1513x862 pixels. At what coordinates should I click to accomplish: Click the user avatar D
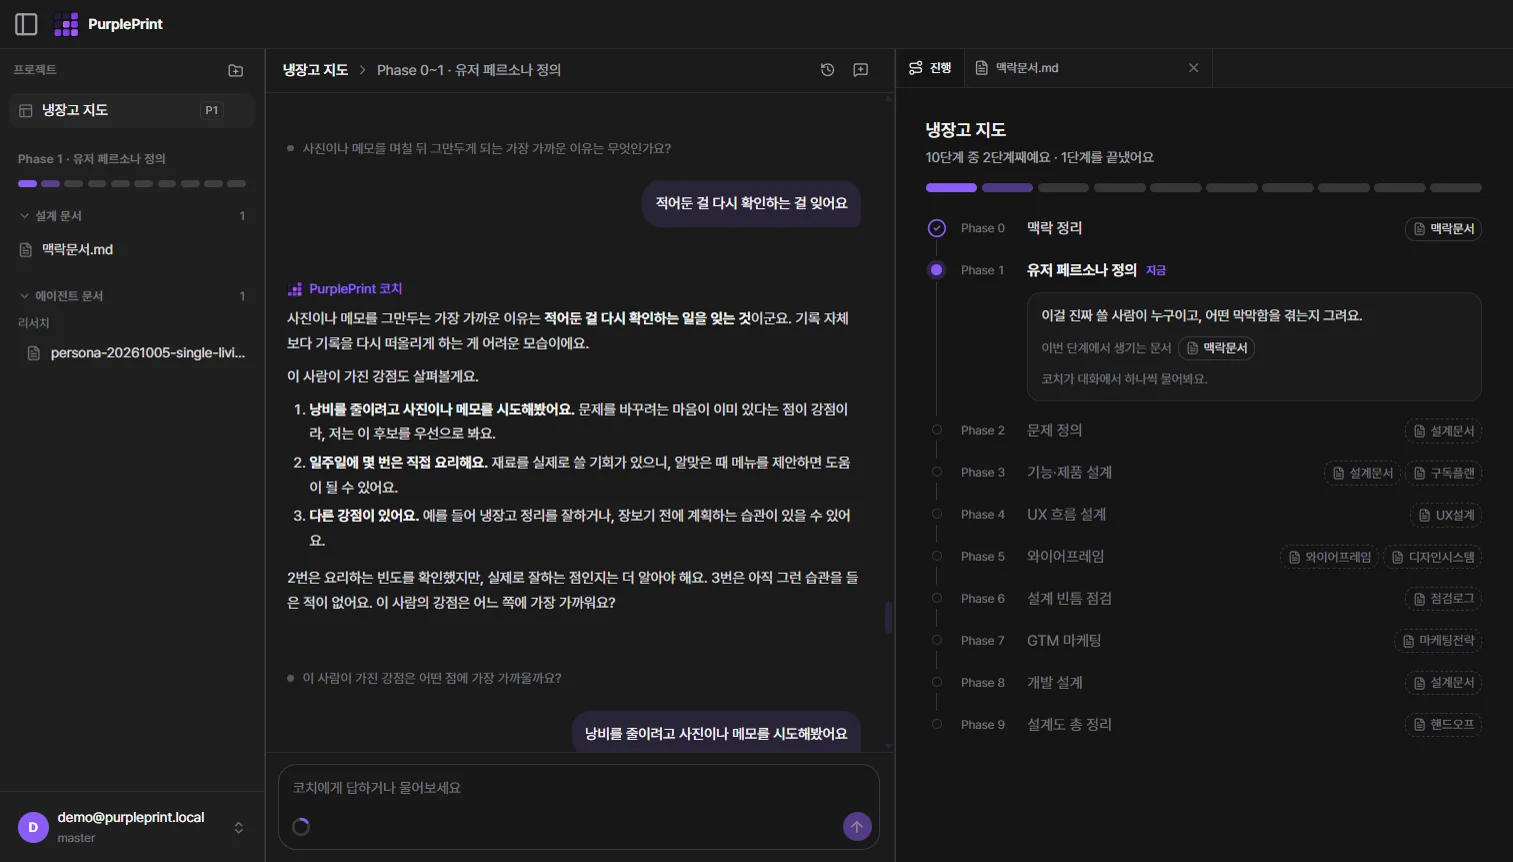tap(33, 827)
